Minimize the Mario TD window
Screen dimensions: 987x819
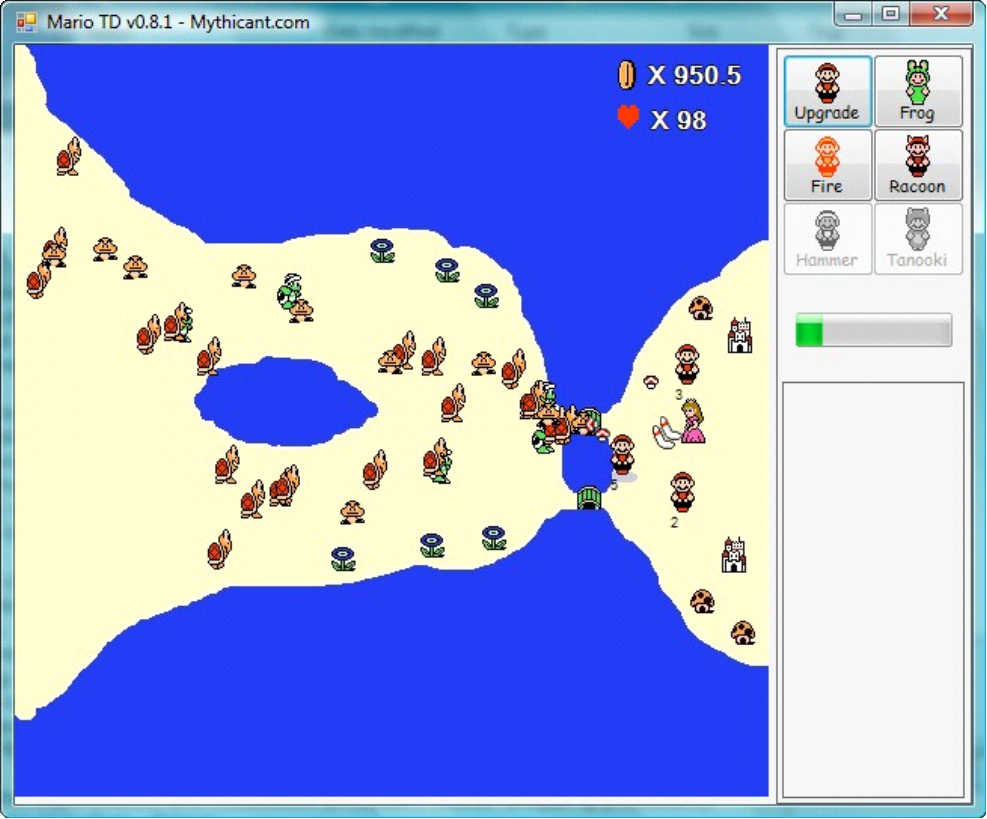[854, 14]
